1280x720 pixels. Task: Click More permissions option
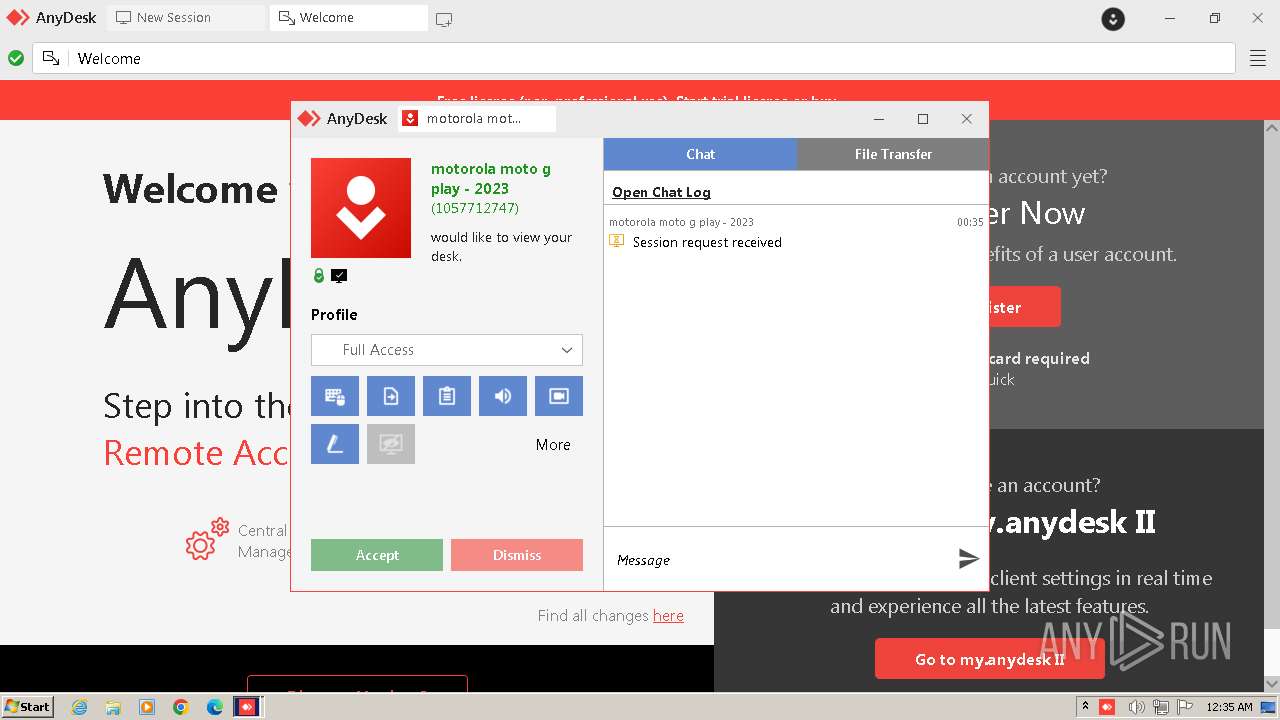pos(553,445)
